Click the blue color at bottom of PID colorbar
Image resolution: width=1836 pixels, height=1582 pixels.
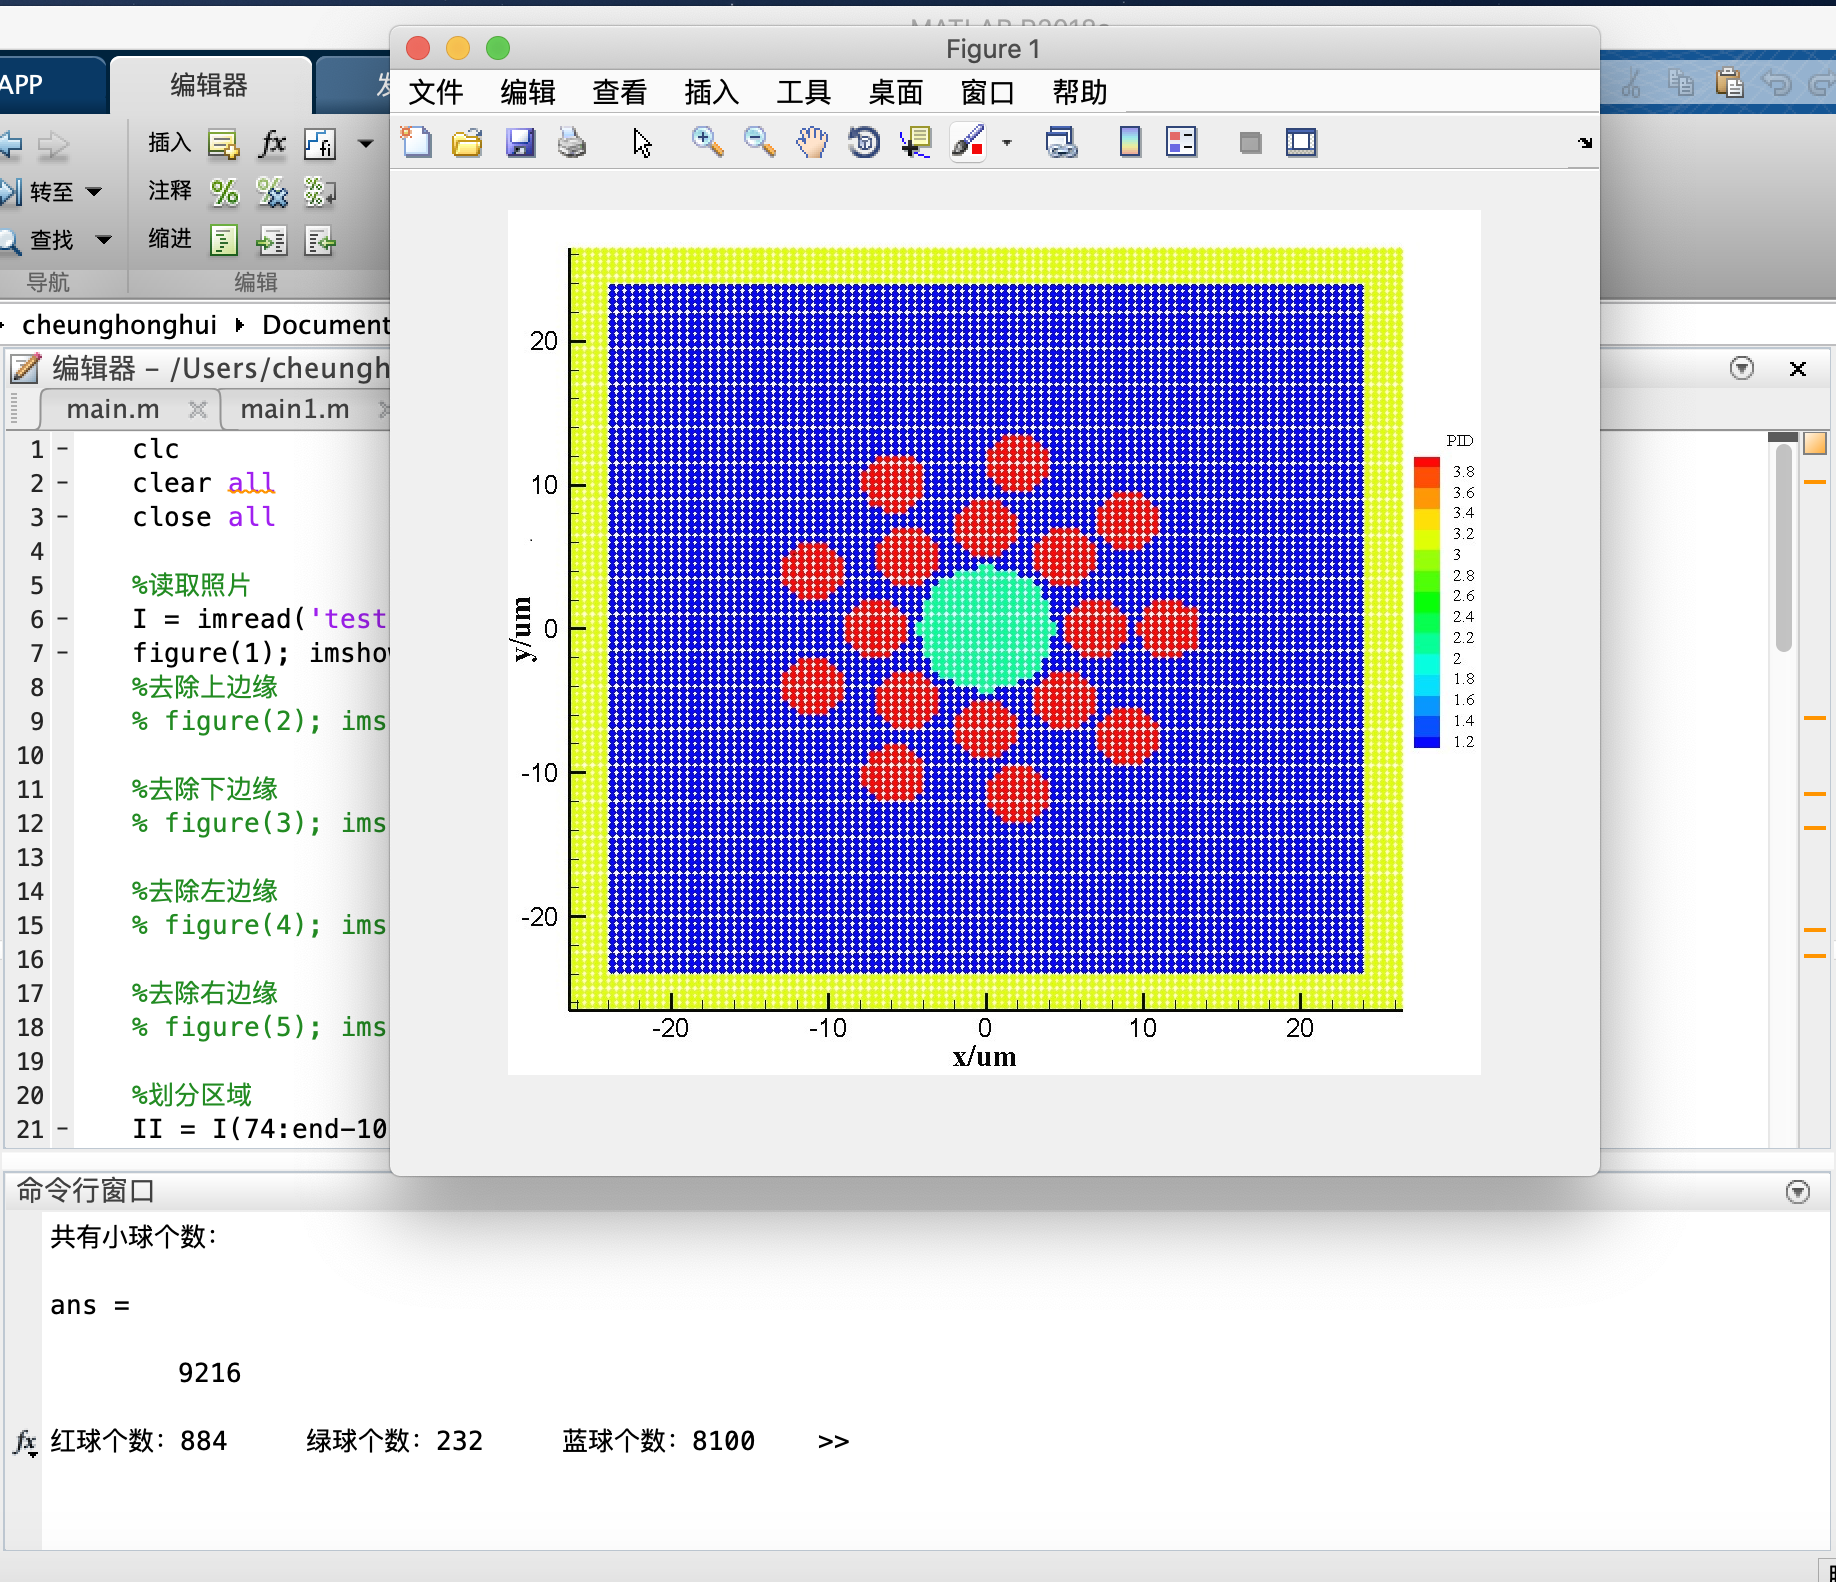click(1427, 741)
